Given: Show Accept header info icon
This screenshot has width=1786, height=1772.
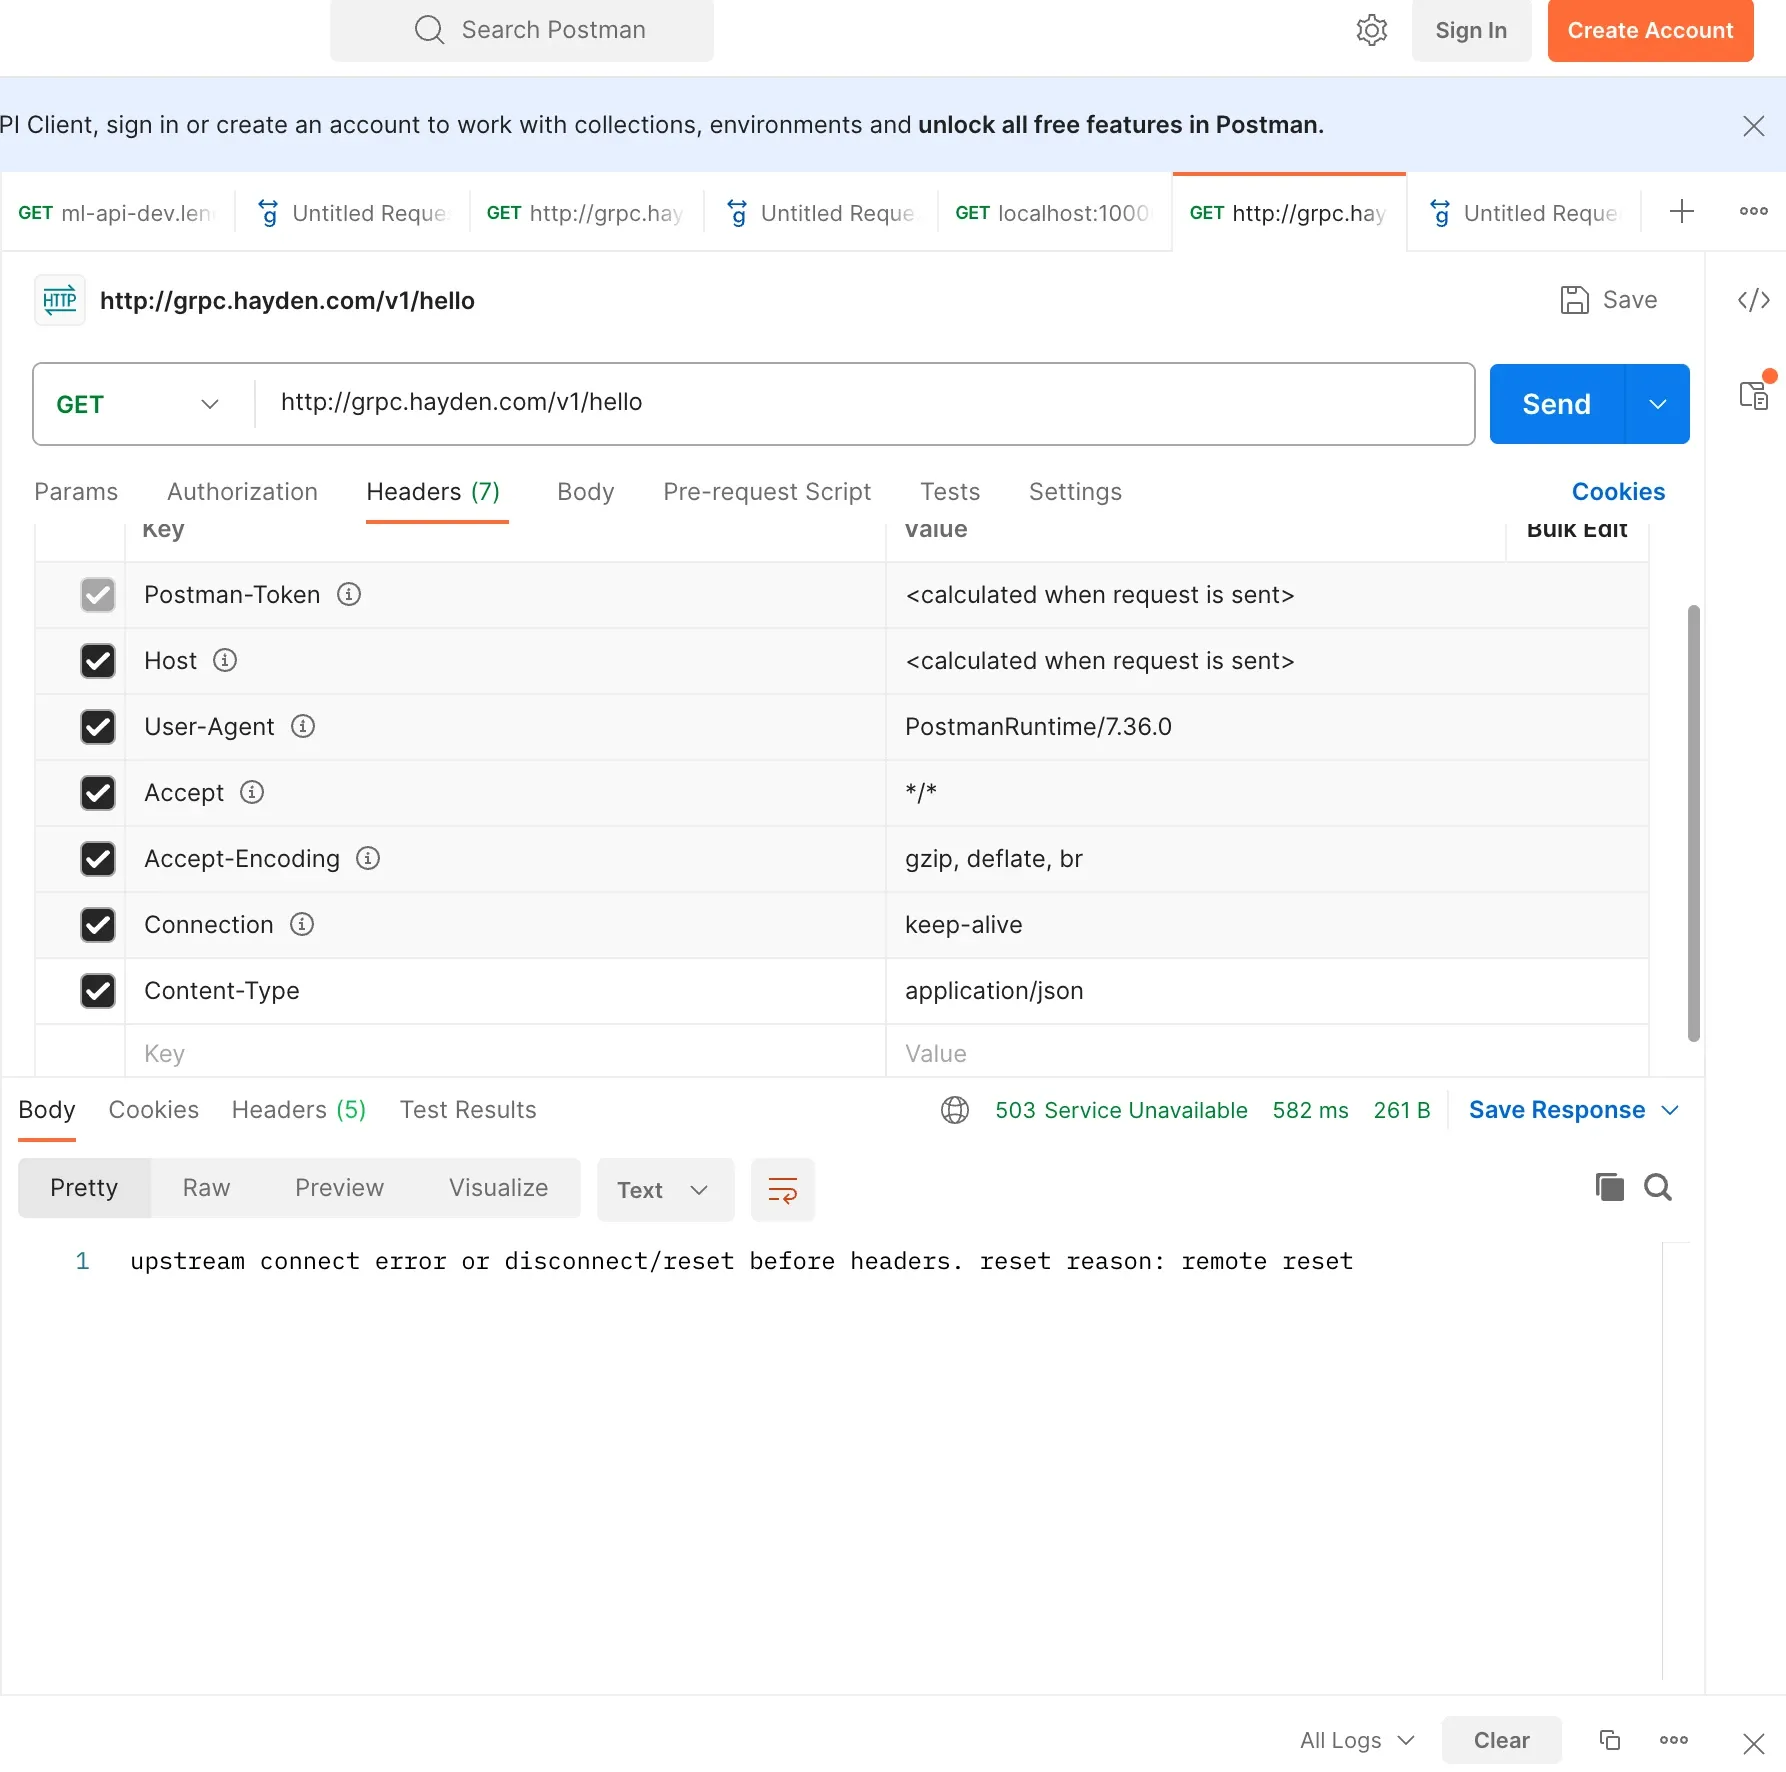Looking at the screenshot, I should coord(252,792).
